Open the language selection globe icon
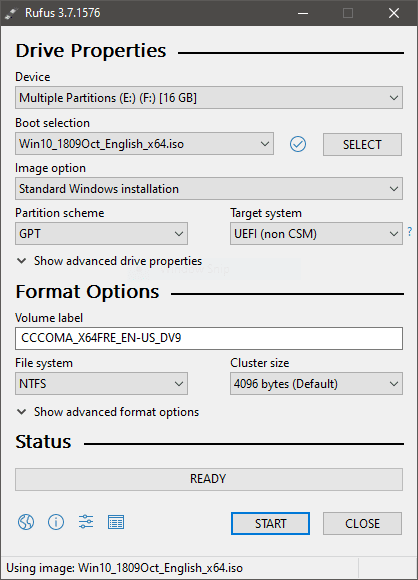 click(26, 522)
